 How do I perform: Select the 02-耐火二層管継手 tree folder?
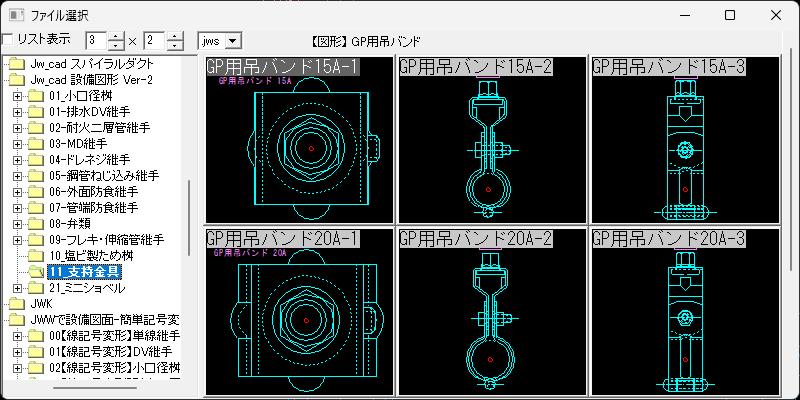[99, 128]
